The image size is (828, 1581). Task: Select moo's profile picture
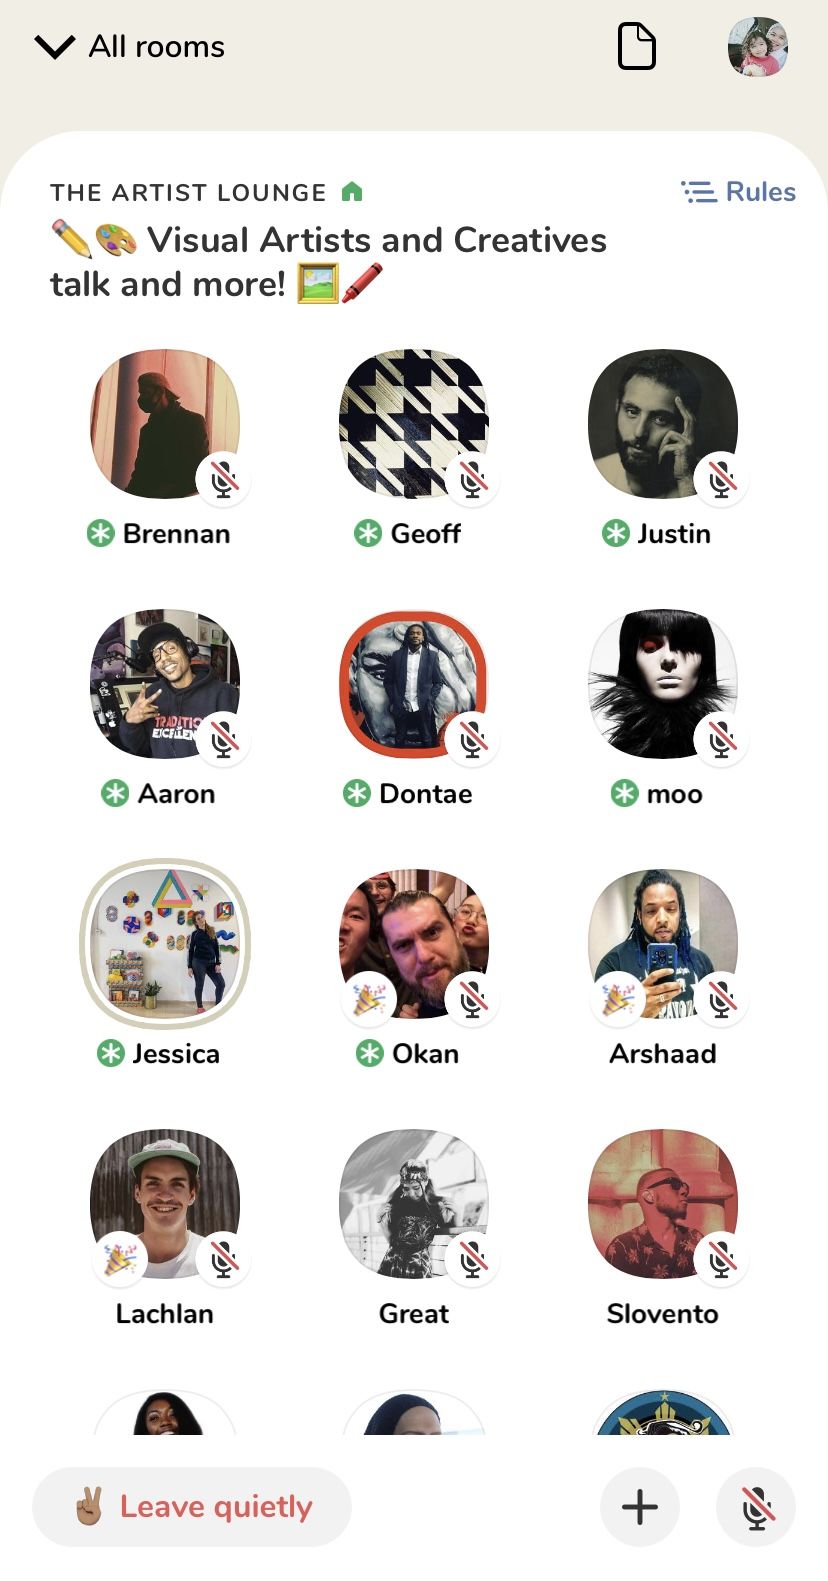663,684
